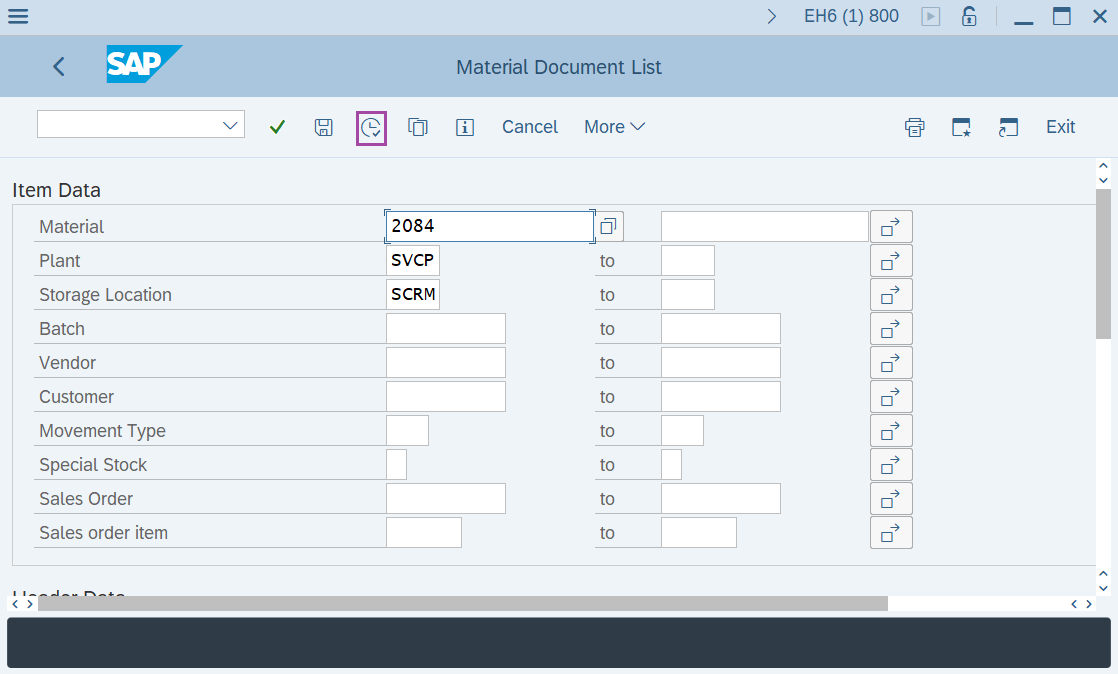Execute the report via the highlighted clock icon
The image size is (1118, 674).
tap(370, 127)
